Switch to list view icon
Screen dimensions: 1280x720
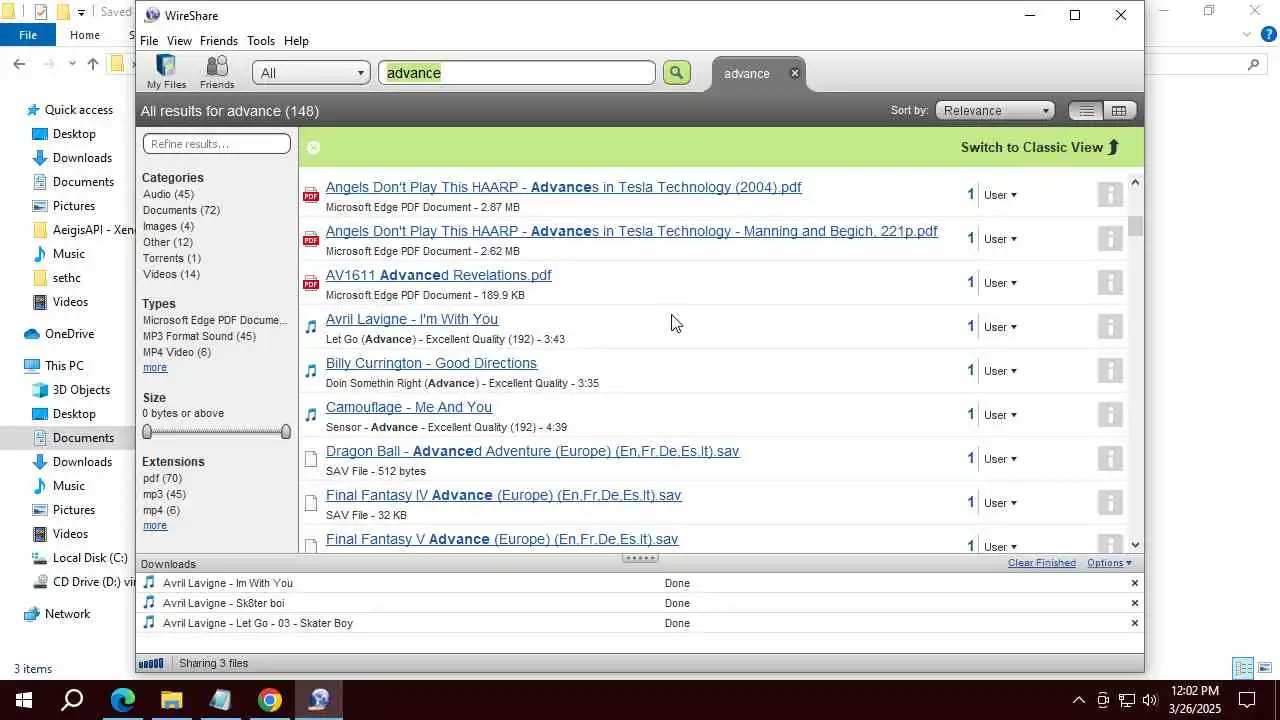[1086, 111]
